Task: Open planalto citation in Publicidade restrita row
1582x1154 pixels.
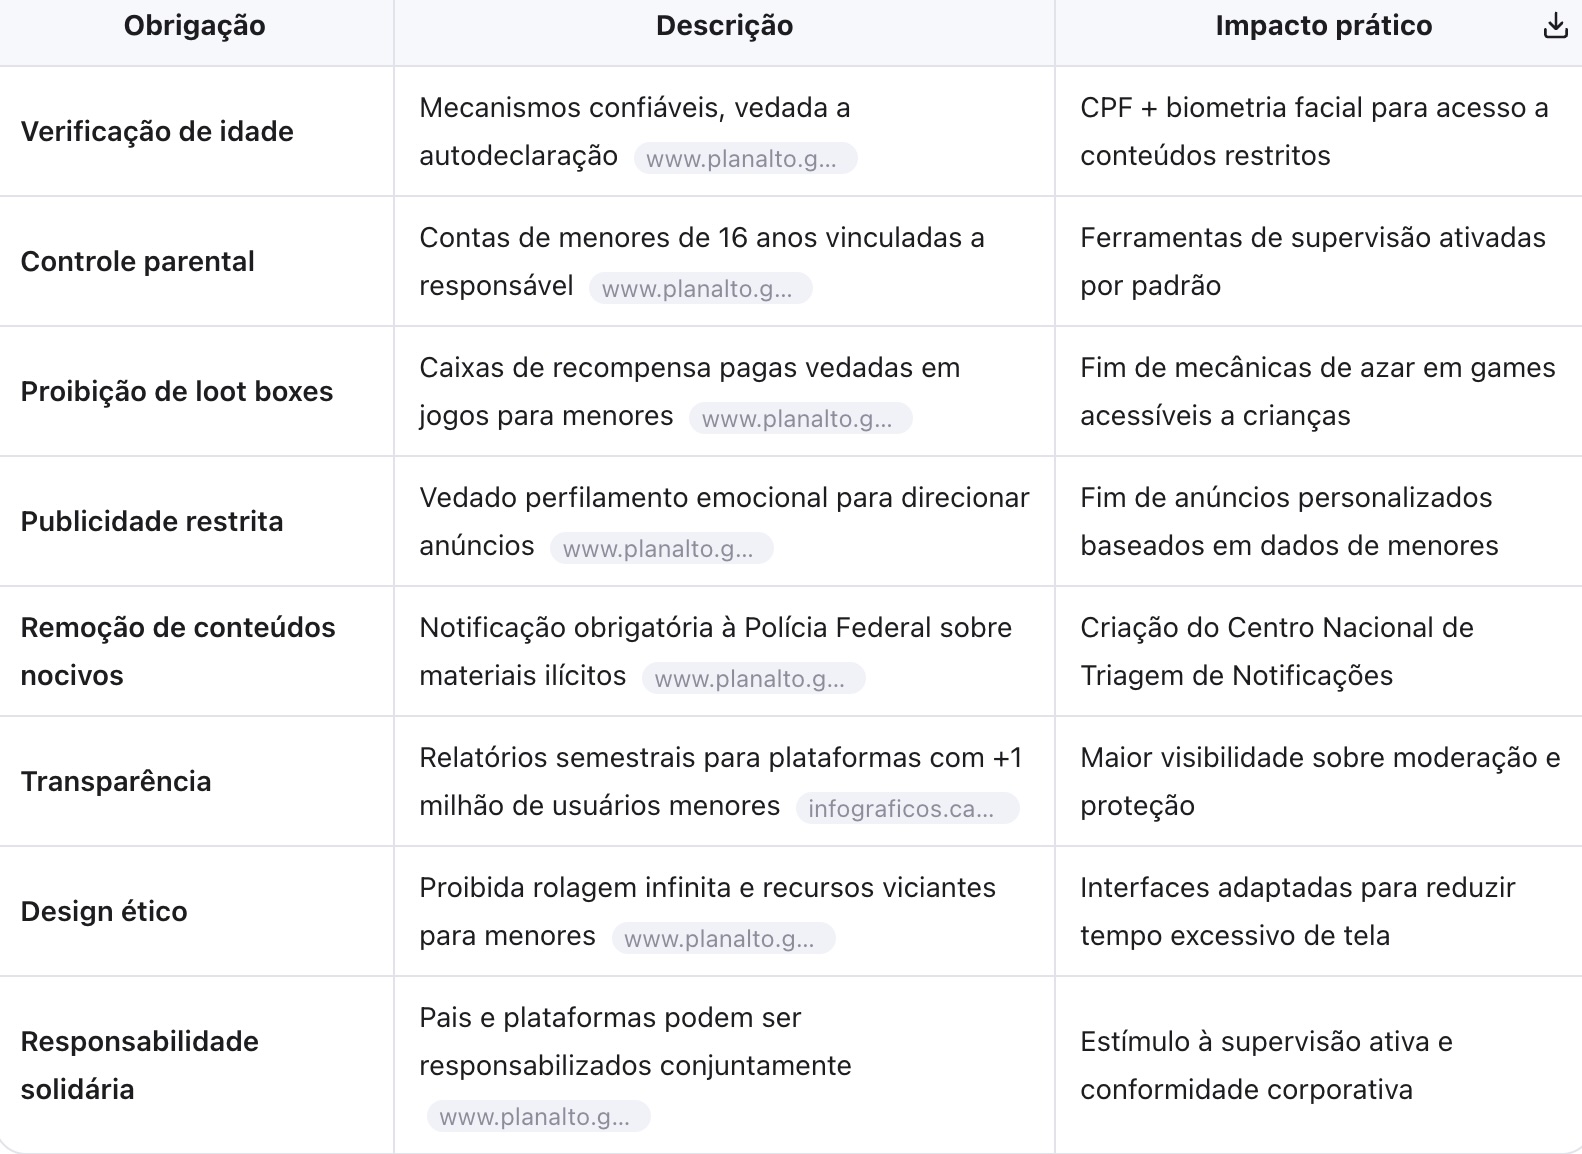Action: 661,549
